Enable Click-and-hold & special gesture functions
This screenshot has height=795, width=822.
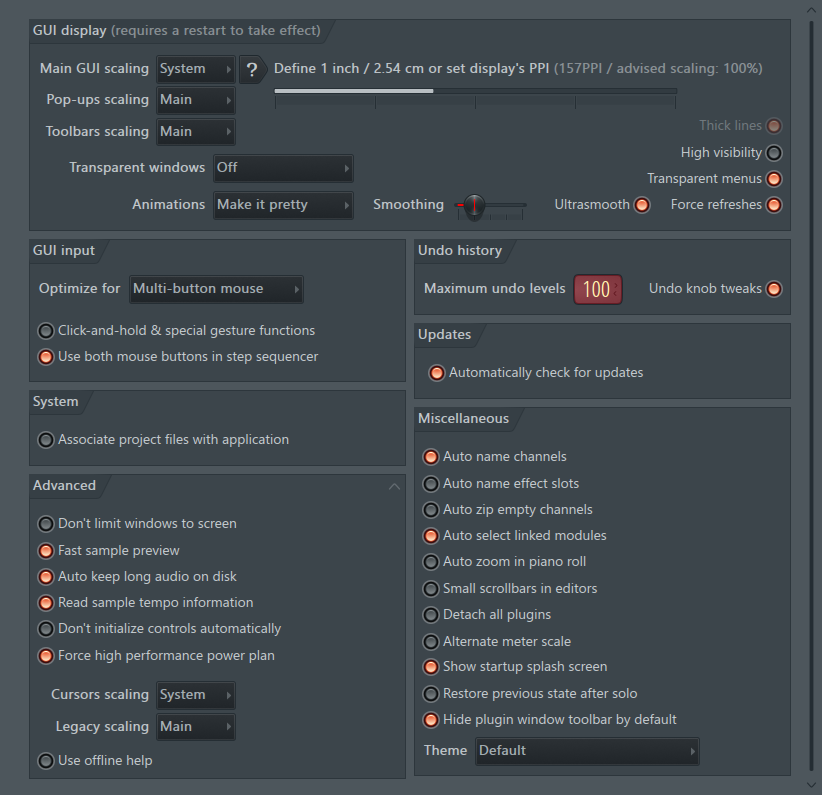(x=46, y=331)
